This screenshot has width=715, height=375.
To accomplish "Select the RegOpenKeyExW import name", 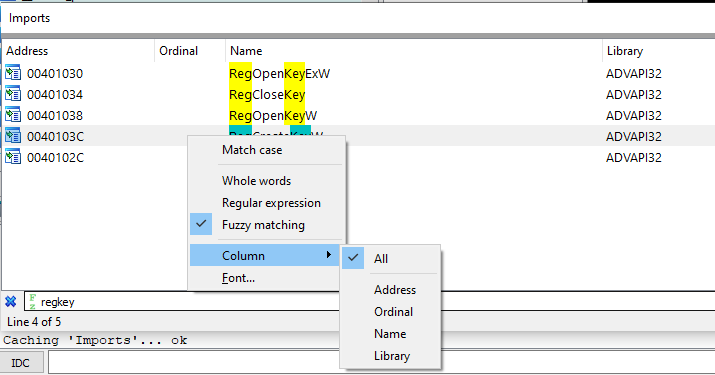I will (280, 73).
